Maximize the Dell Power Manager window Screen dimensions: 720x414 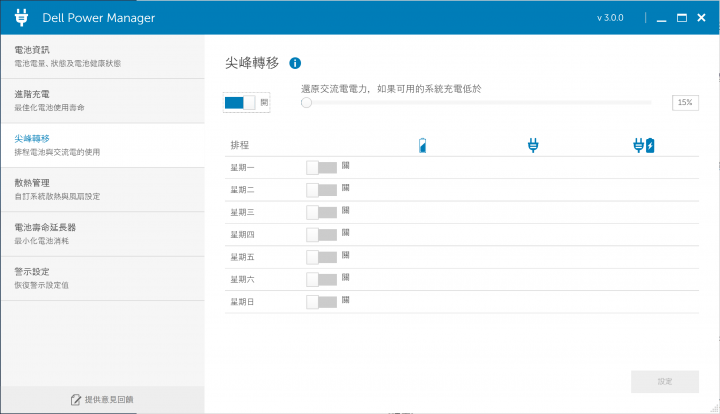(682, 18)
